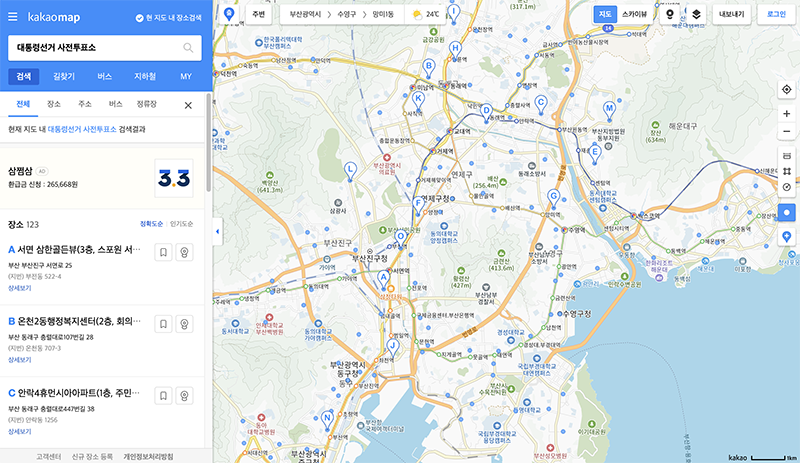Toggle search within current map checkbox
Viewport: 800px width, 463px height.
(x=139, y=18)
